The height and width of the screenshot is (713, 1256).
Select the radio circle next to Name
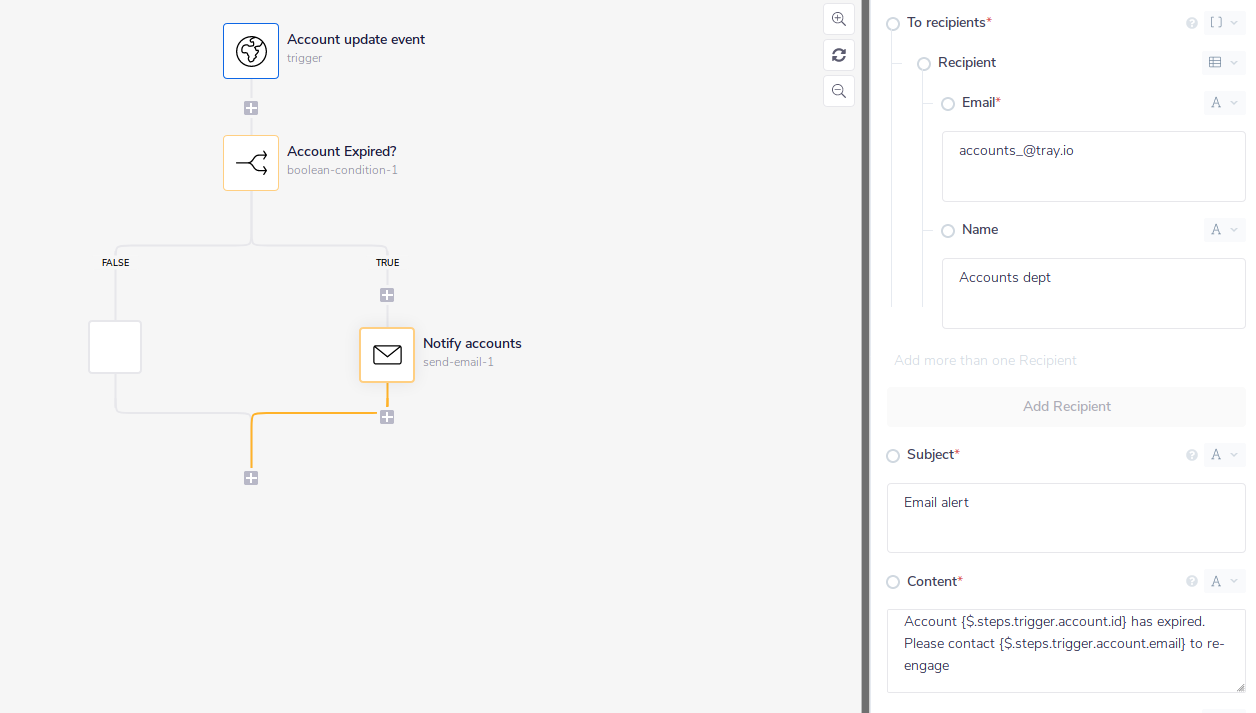[948, 230]
